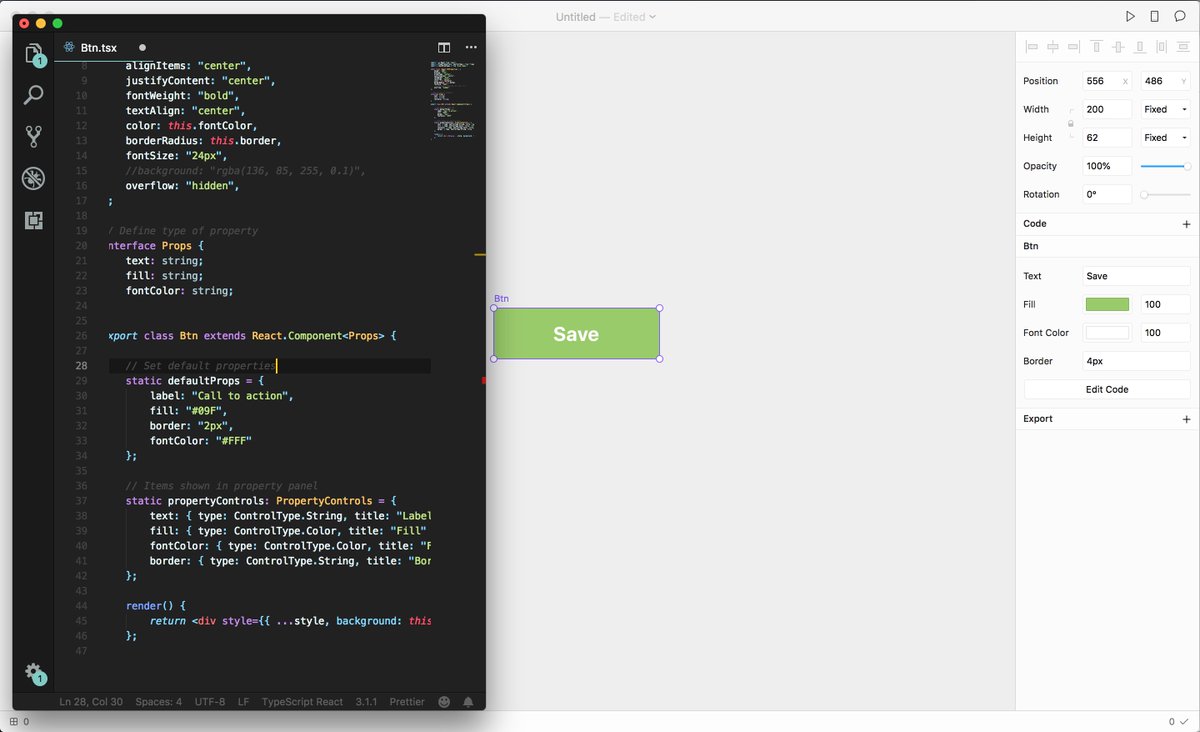Viewport: 1200px width, 732px height.
Task: Click the code line 'static defaultProps = {'
Action: click(x=195, y=381)
